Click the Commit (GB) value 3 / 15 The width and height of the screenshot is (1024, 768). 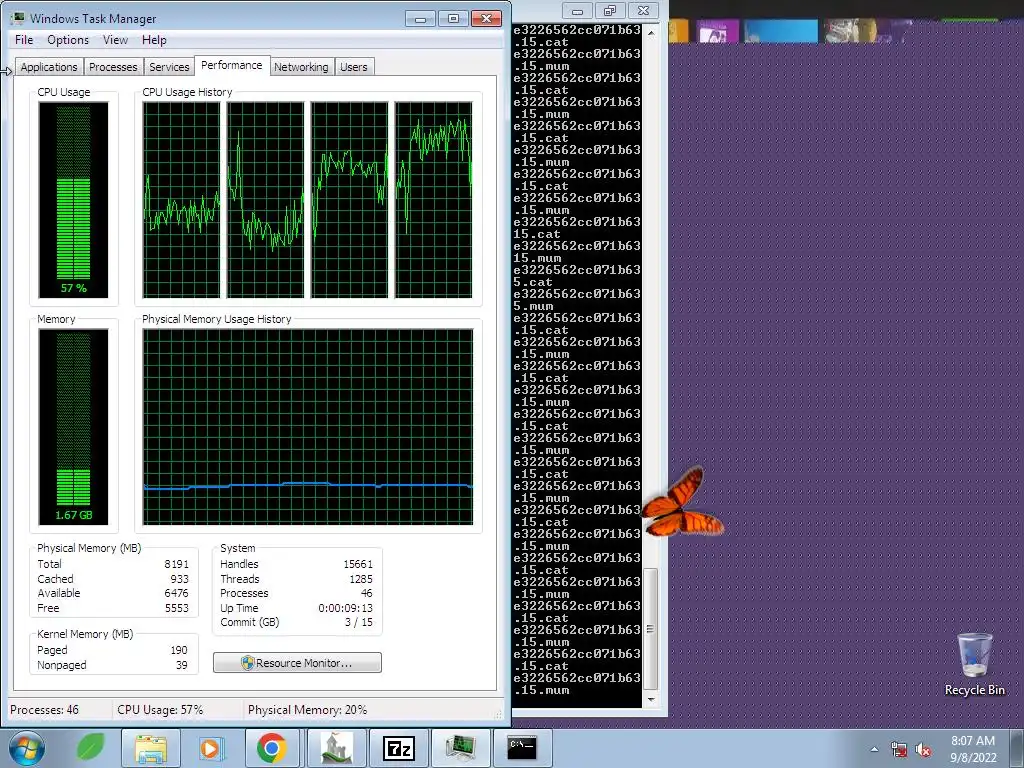click(359, 622)
